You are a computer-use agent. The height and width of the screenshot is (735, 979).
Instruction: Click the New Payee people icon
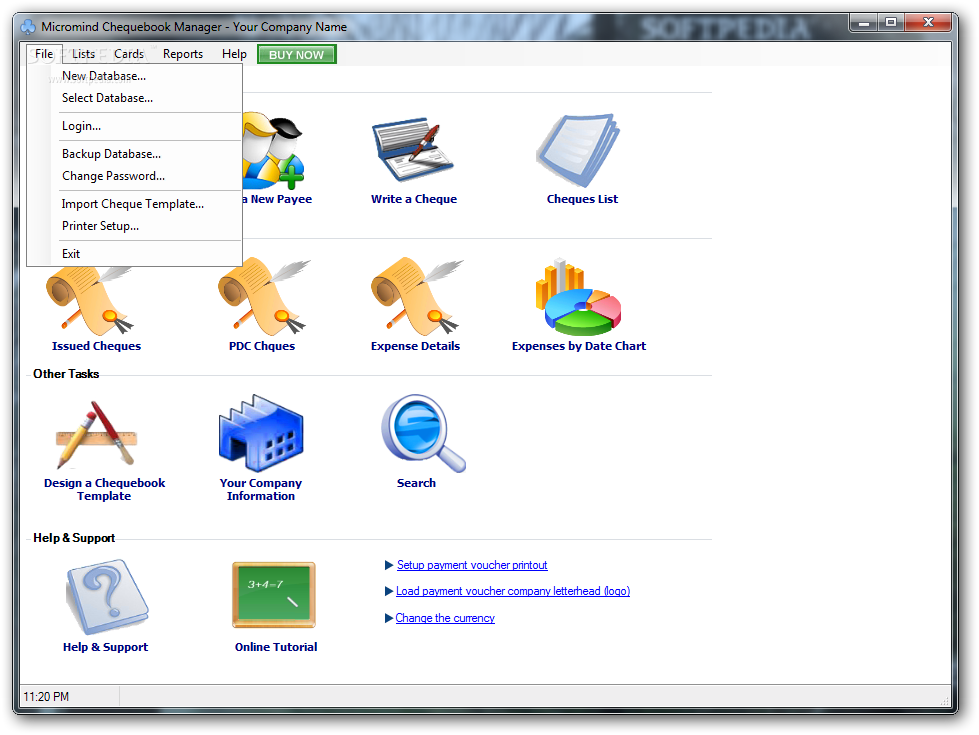click(x=273, y=150)
